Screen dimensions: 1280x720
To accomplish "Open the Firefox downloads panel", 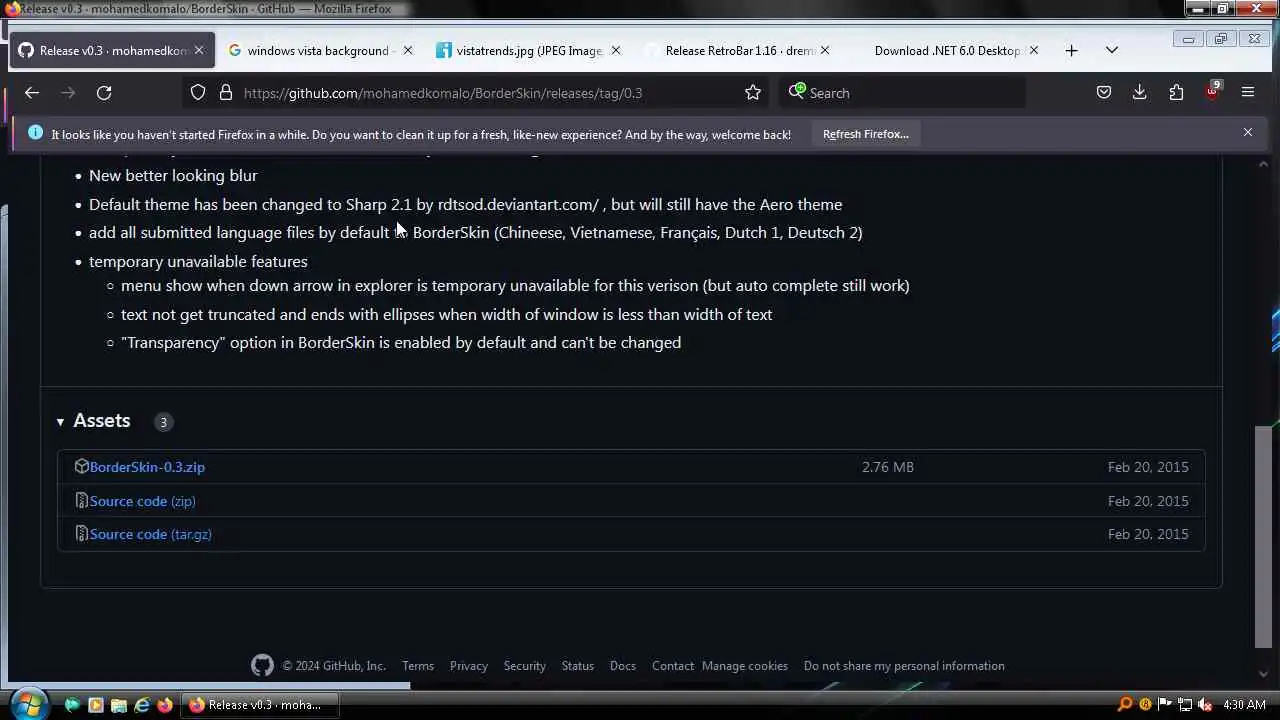I will 1140,93.
